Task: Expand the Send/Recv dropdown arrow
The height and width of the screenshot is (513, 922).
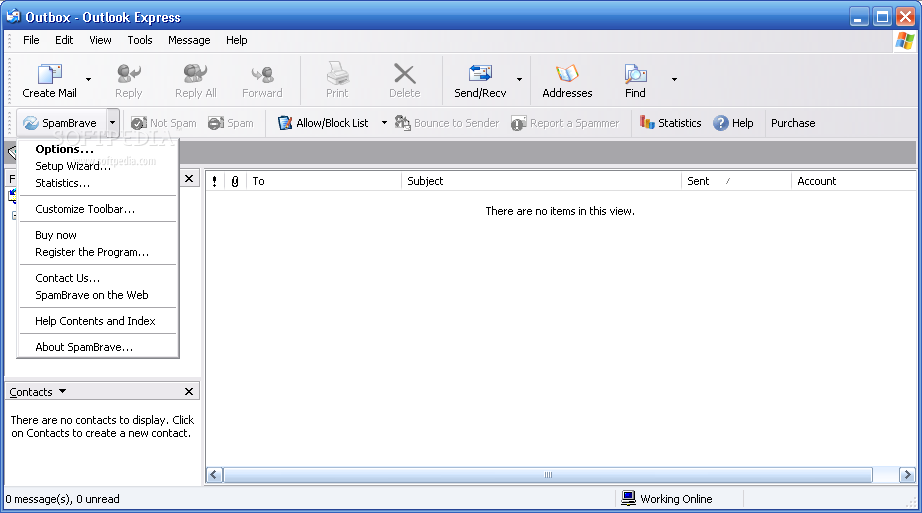Action: 519,79
